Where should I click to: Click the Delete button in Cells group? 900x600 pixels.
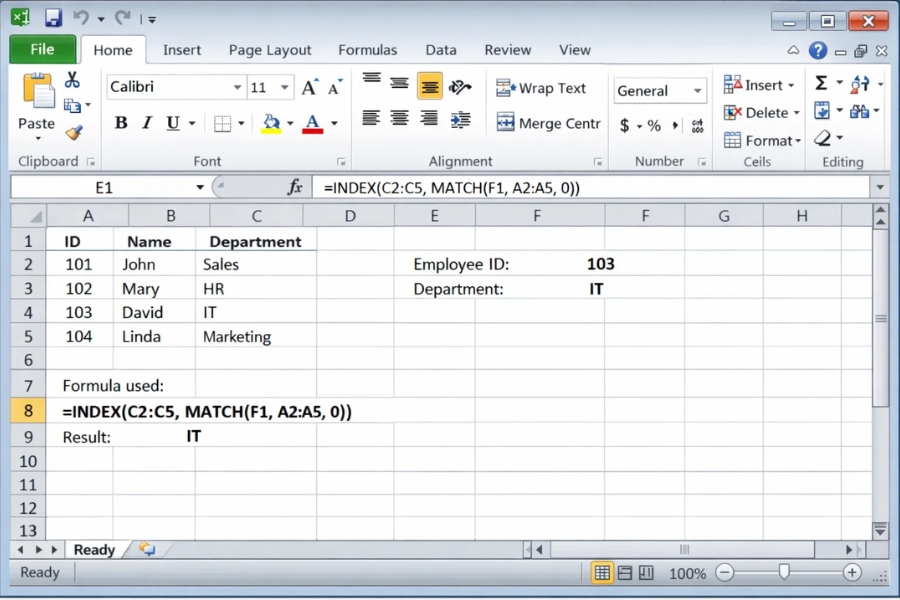(760, 113)
